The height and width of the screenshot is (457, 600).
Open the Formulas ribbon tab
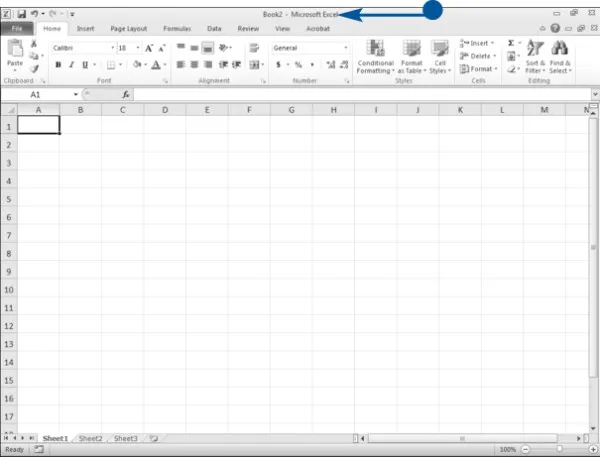coord(177,30)
